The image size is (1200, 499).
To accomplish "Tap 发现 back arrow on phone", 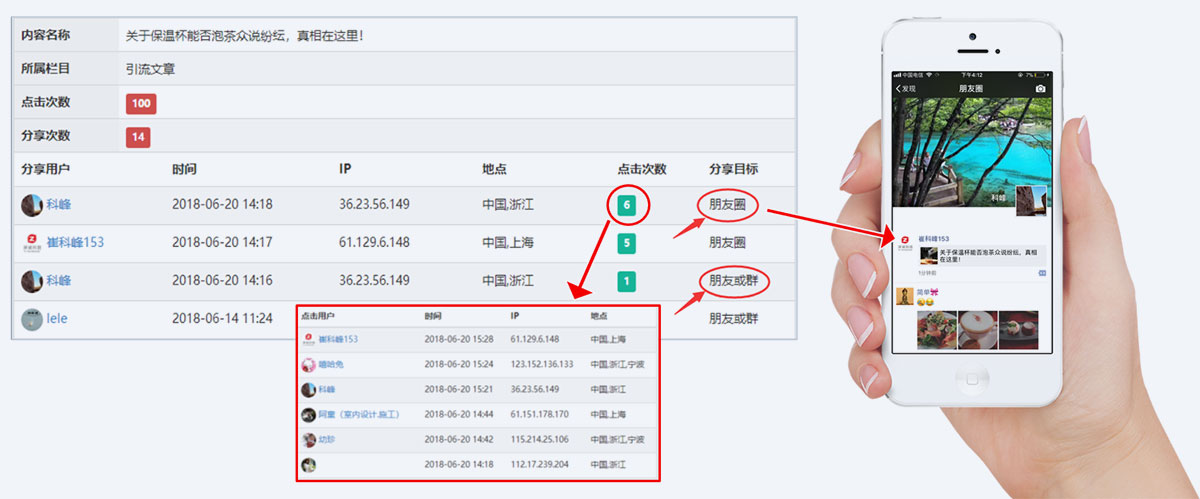I will pos(906,89).
